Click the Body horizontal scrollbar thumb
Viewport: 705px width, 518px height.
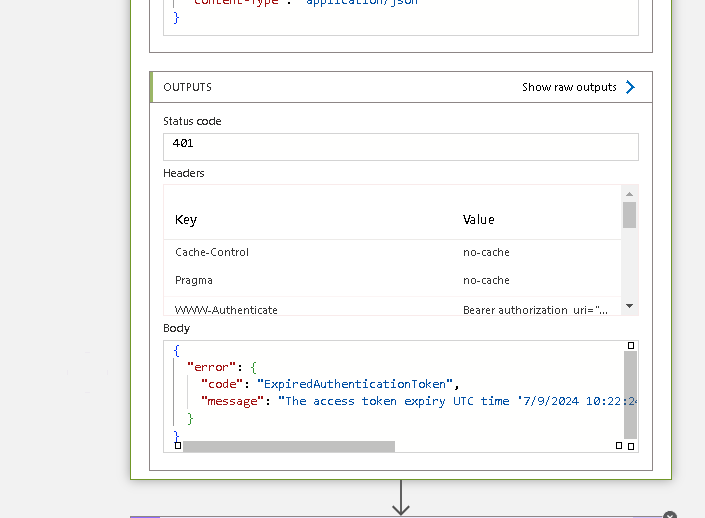click(289, 447)
